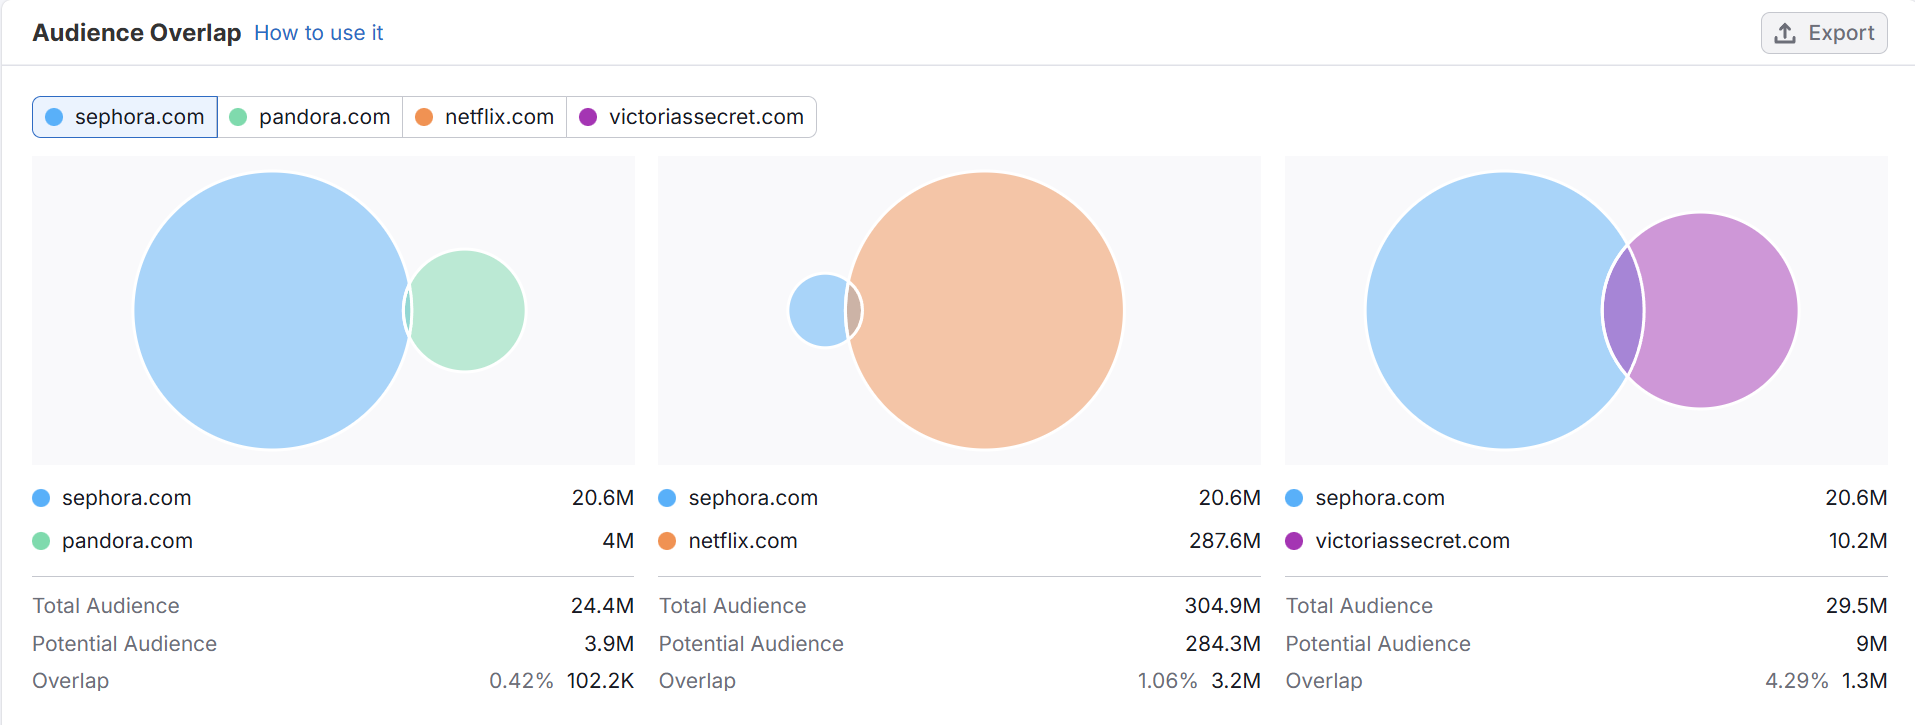Viewport: 1915px width, 725px height.
Task: Open the 'How to use it' link
Action: point(318,33)
